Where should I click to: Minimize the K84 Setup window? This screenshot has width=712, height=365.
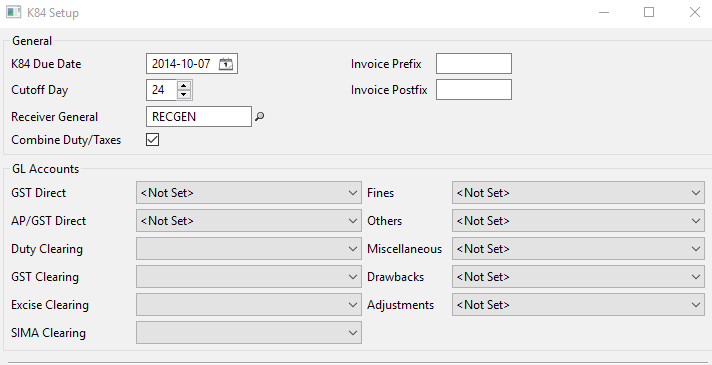[604, 12]
